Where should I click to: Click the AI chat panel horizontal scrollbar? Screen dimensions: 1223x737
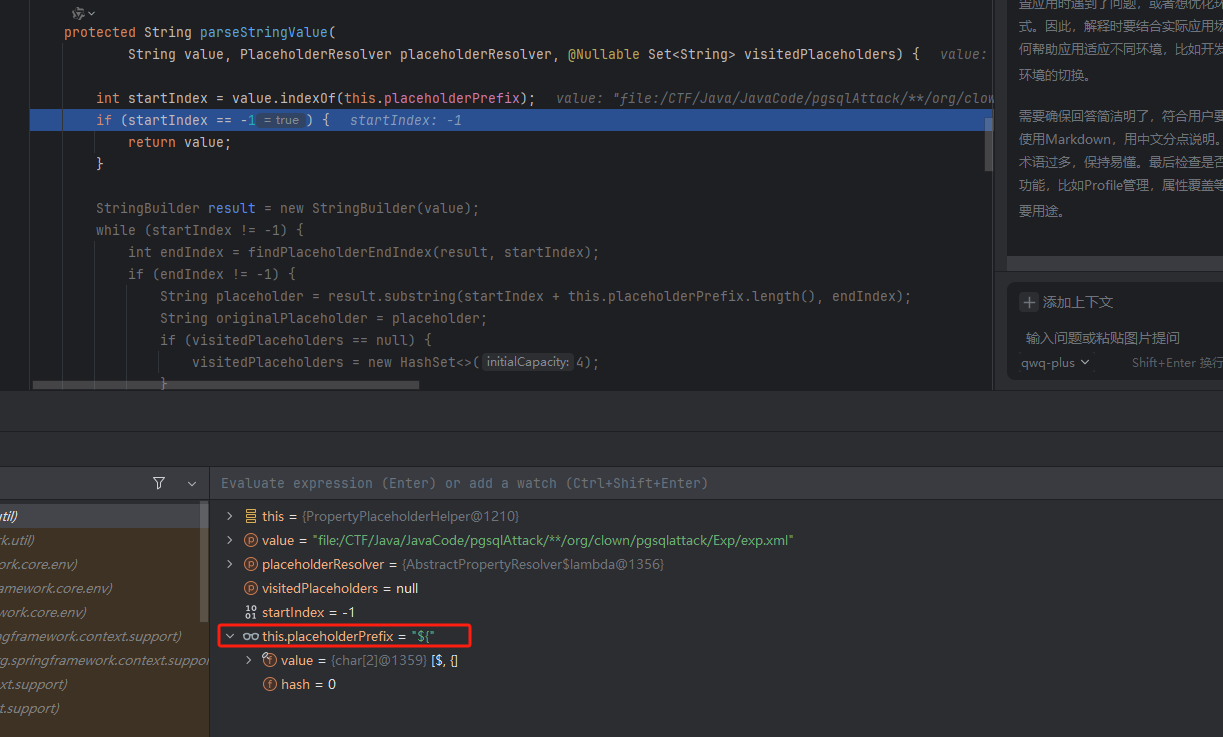pyautogui.click(x=1115, y=264)
